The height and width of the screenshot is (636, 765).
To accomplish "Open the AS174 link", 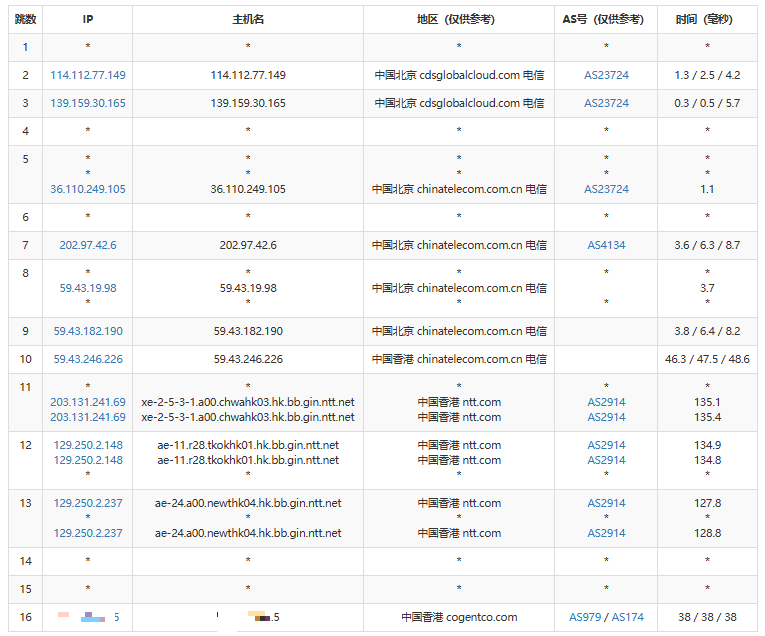I will 628,617.
